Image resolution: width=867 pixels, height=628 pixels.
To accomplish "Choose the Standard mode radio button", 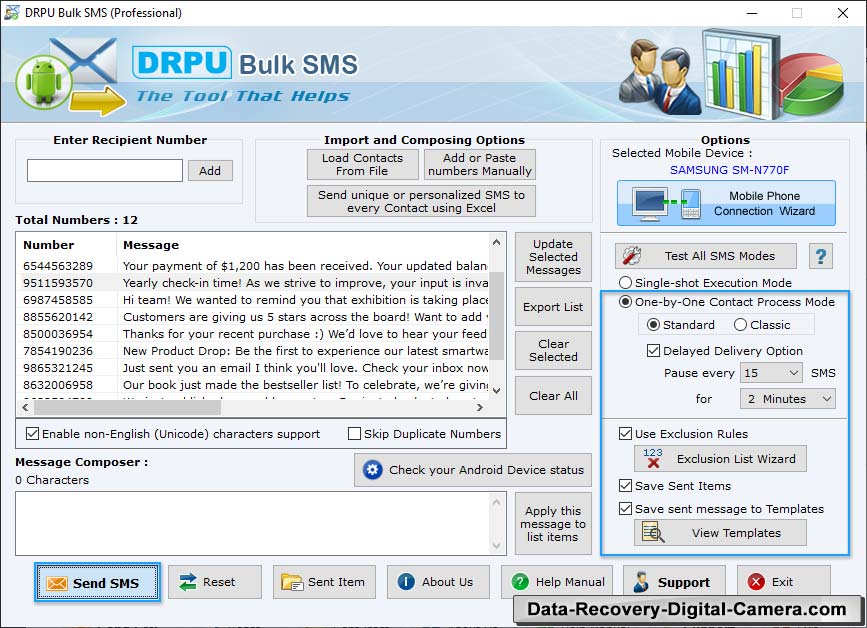I will click(x=654, y=325).
